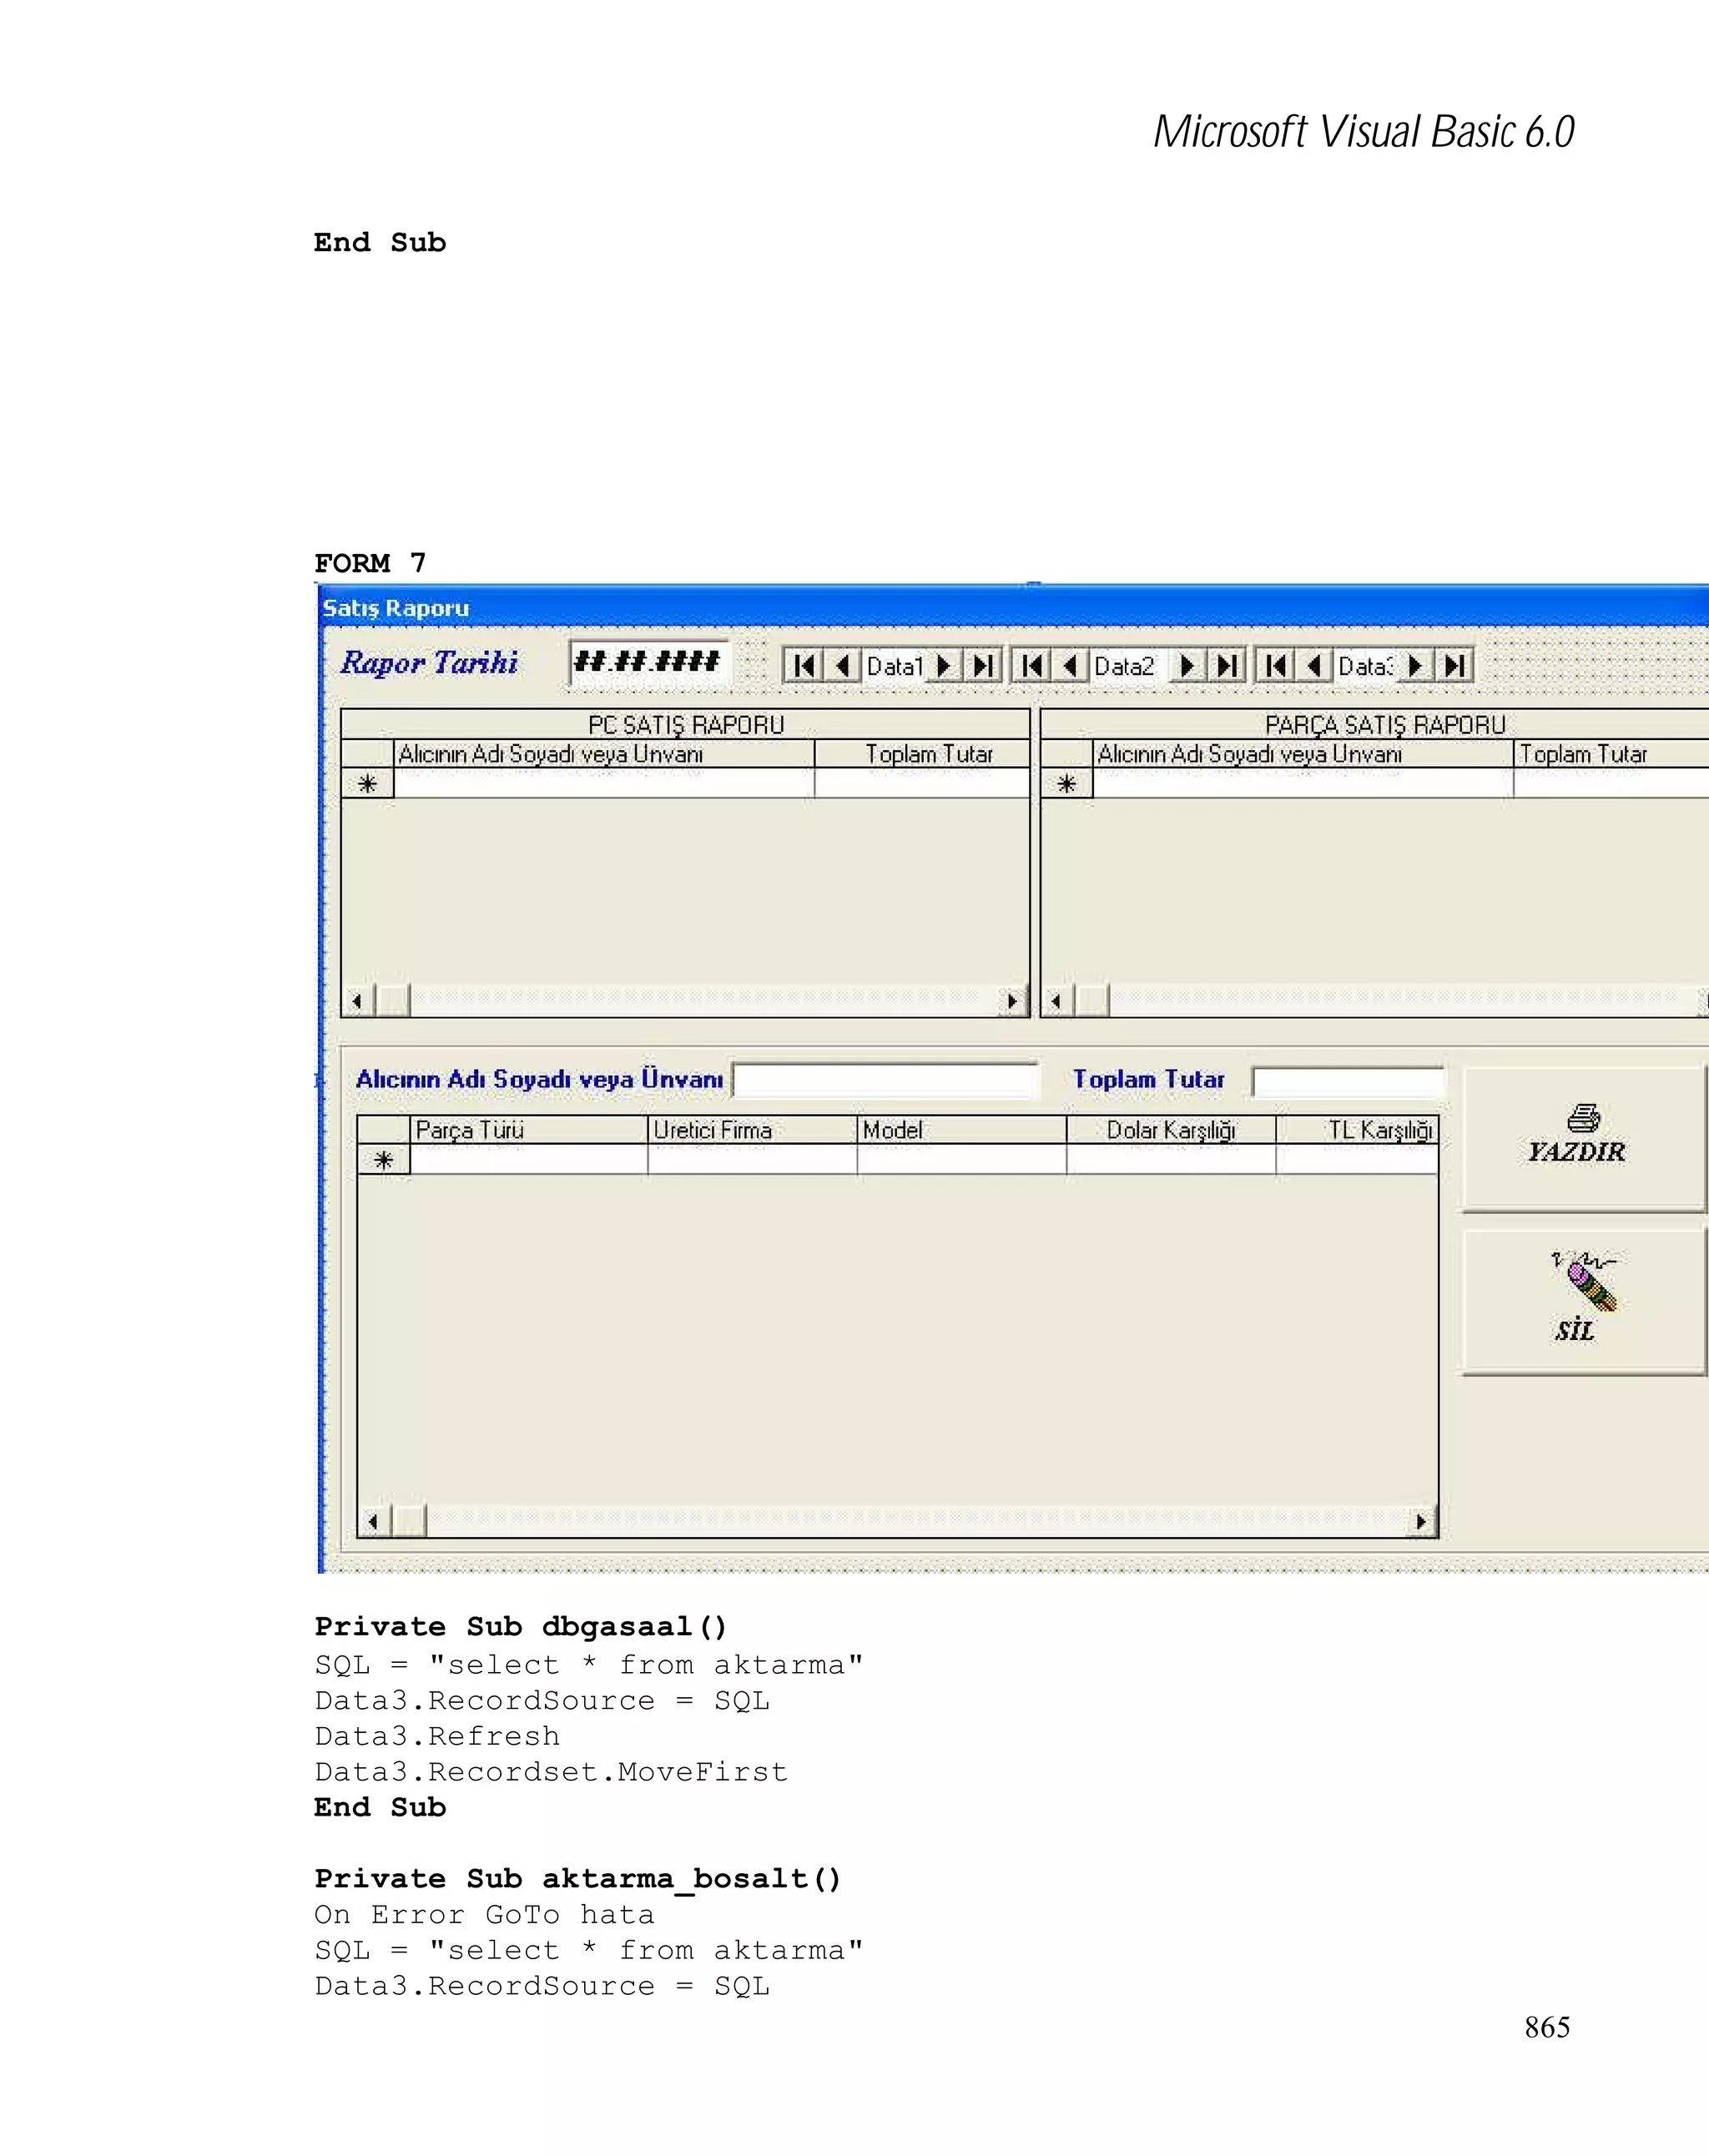Go to next record on Data2 control
The height and width of the screenshot is (2156, 1709).
click(1187, 666)
